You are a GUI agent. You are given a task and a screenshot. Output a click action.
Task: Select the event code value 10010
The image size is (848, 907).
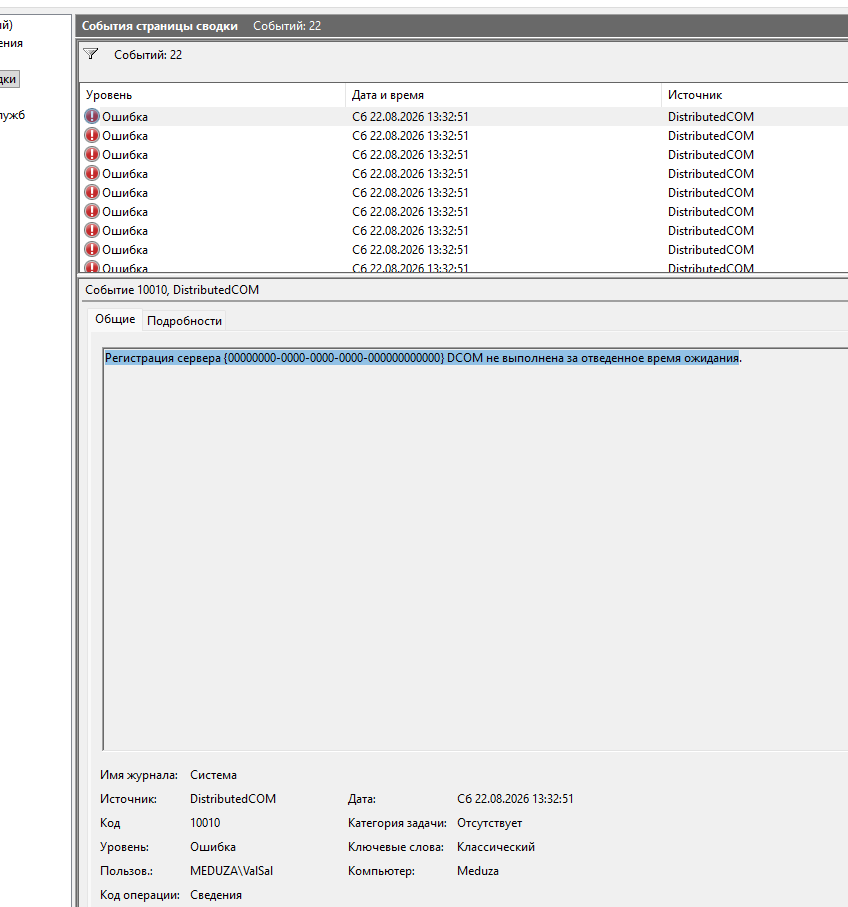click(x=205, y=823)
